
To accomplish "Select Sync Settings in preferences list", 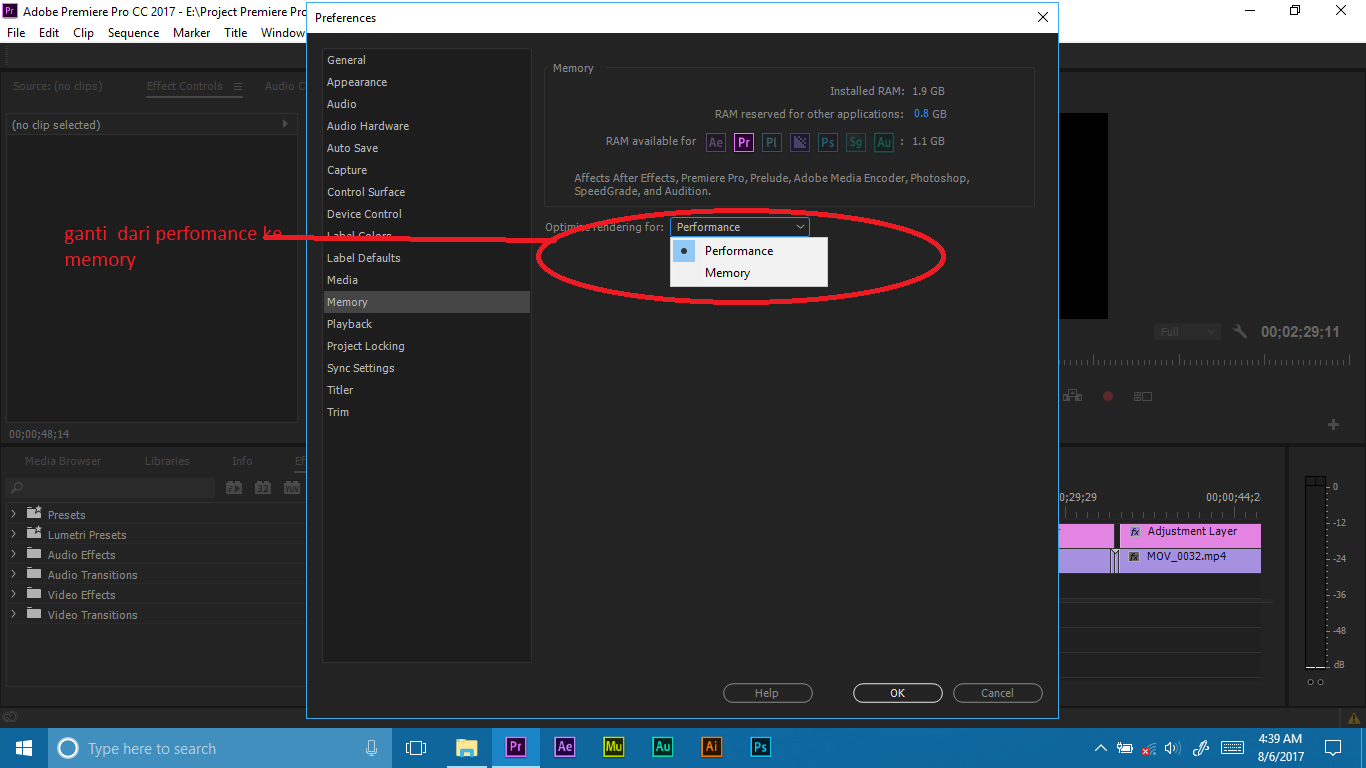I will tap(427, 368).
